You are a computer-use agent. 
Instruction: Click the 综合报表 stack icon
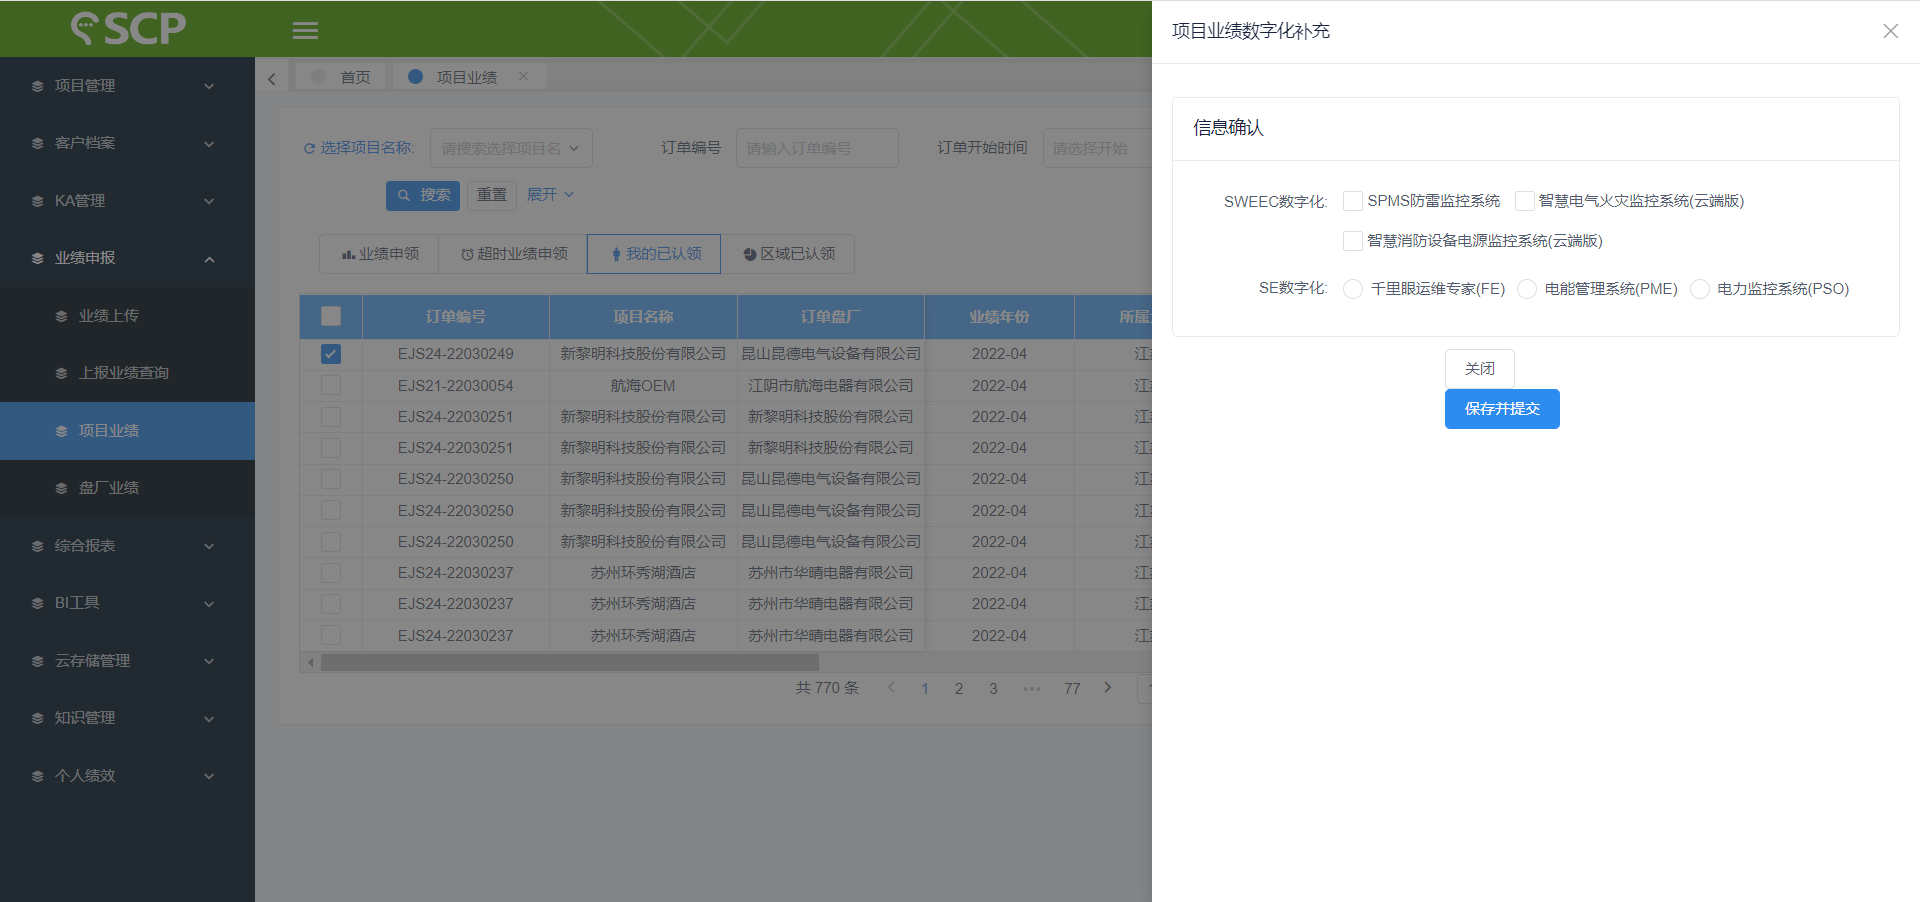pos(37,546)
